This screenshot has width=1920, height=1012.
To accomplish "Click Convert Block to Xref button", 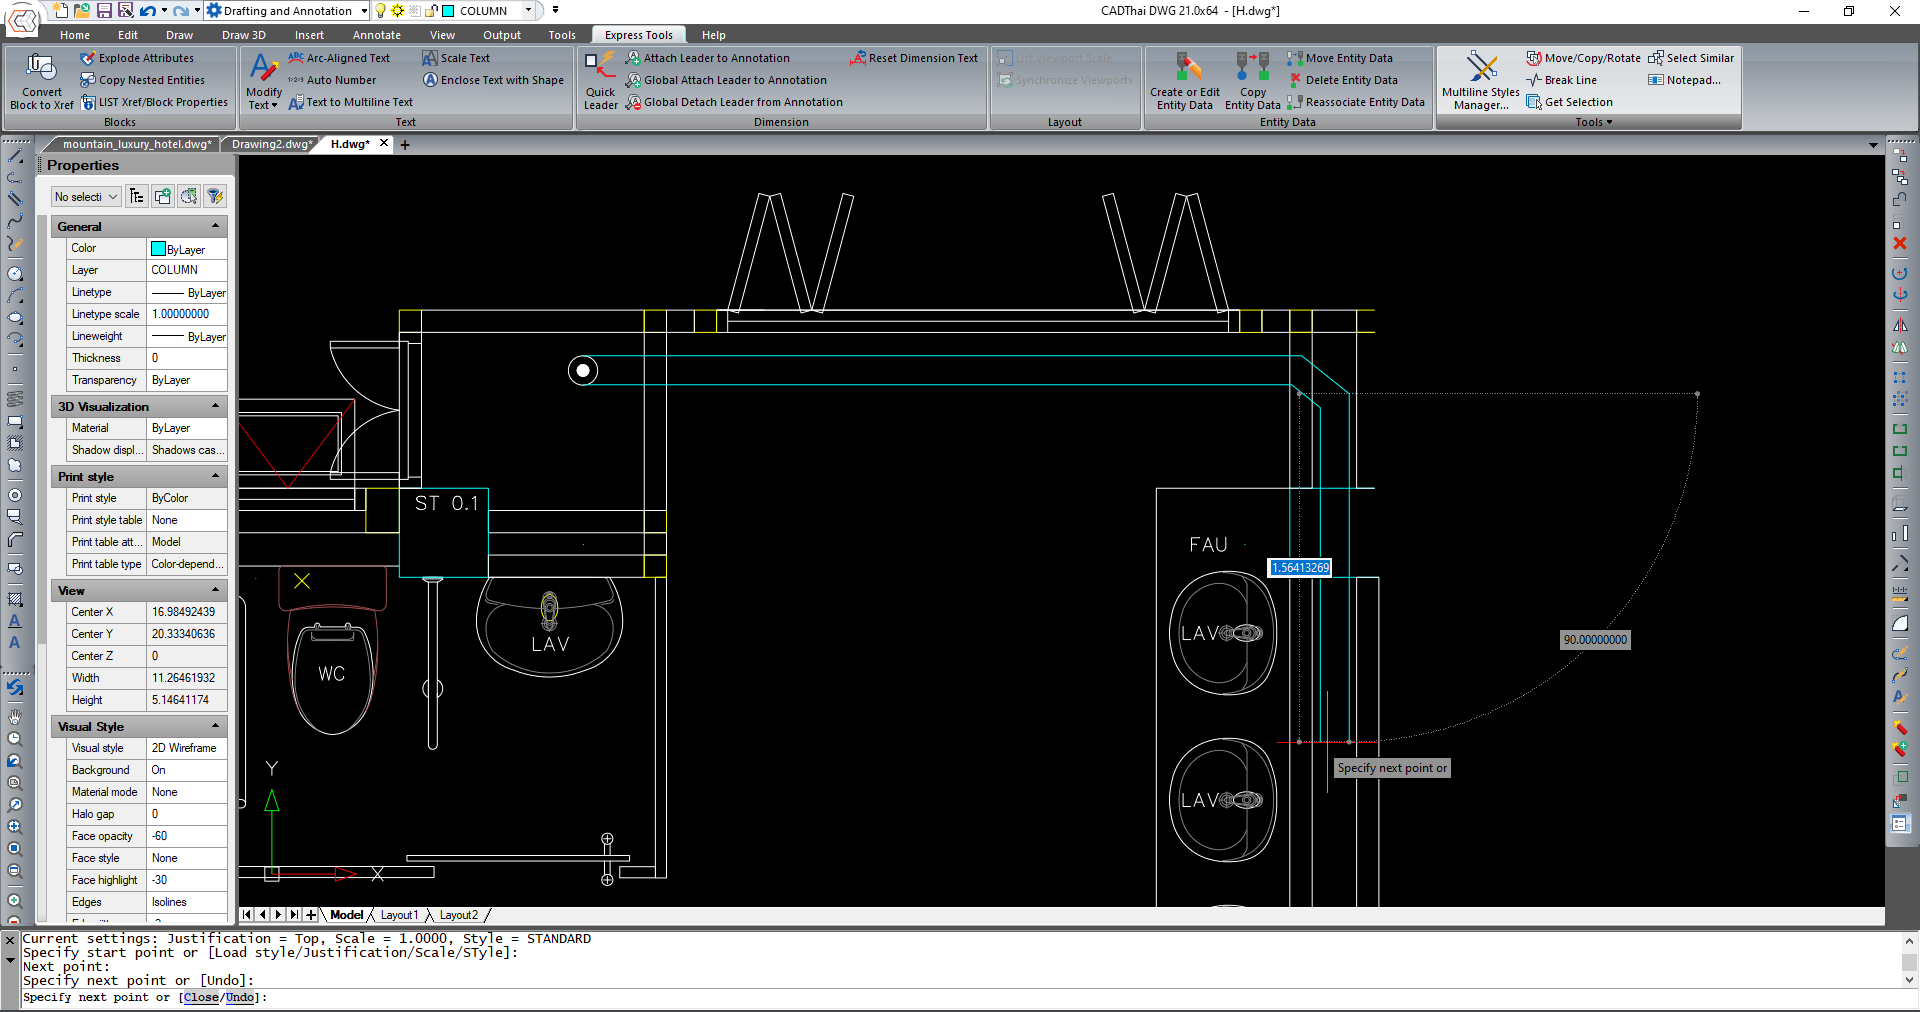I will click(x=41, y=81).
